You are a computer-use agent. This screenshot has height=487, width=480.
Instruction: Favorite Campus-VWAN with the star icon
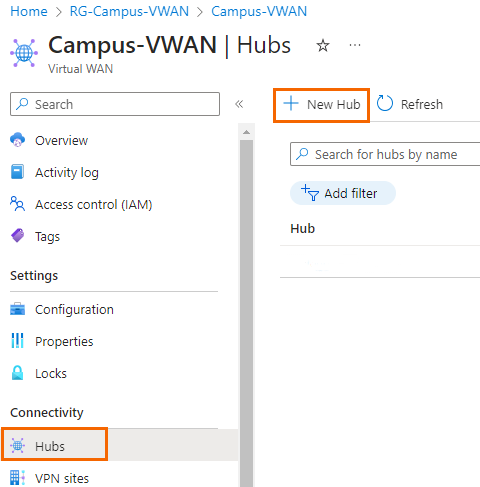point(323,45)
